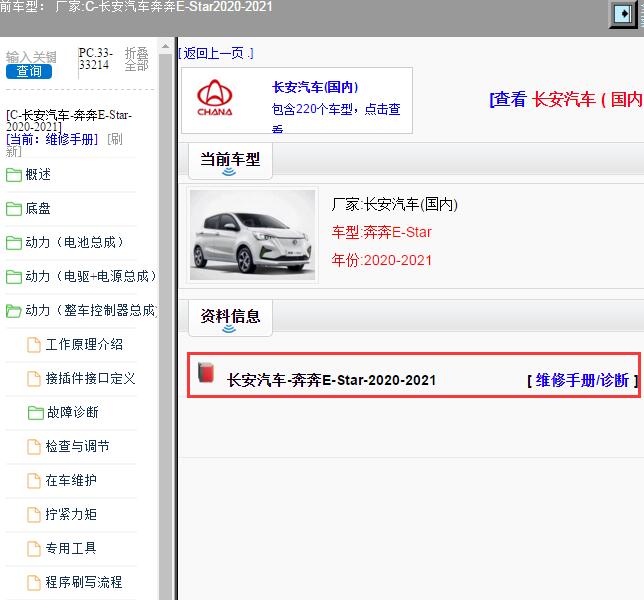Click the 刷新 refresh link
Screen dimensions: 644x600
pos(64,145)
